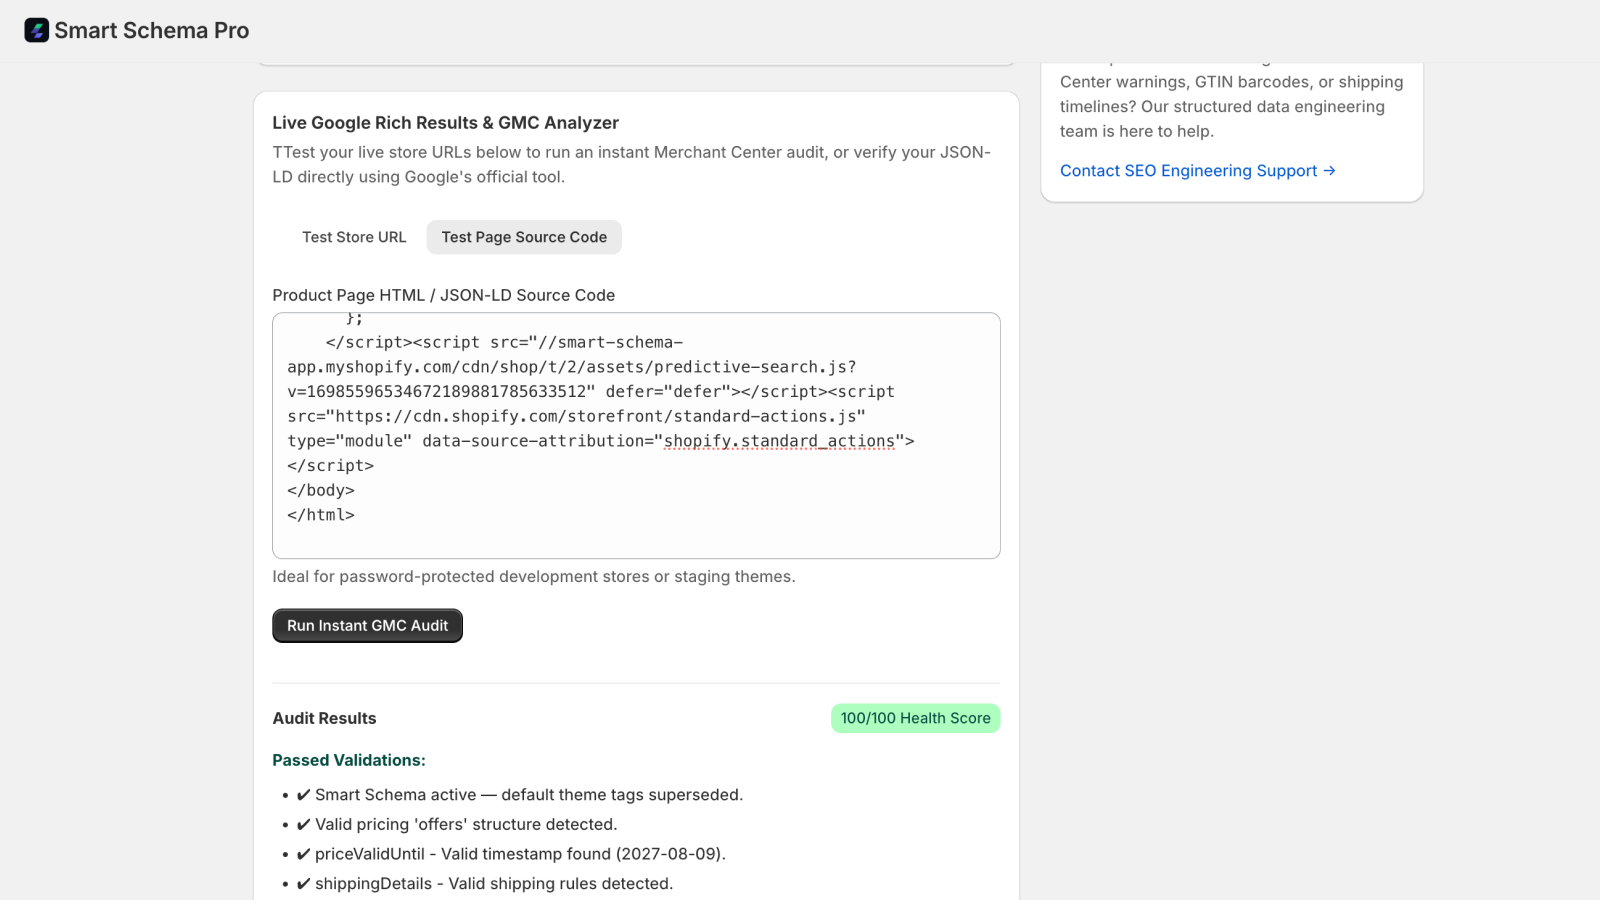This screenshot has width=1600, height=900.
Task: Click the closing </html> tag in the code
Action: click(x=321, y=515)
